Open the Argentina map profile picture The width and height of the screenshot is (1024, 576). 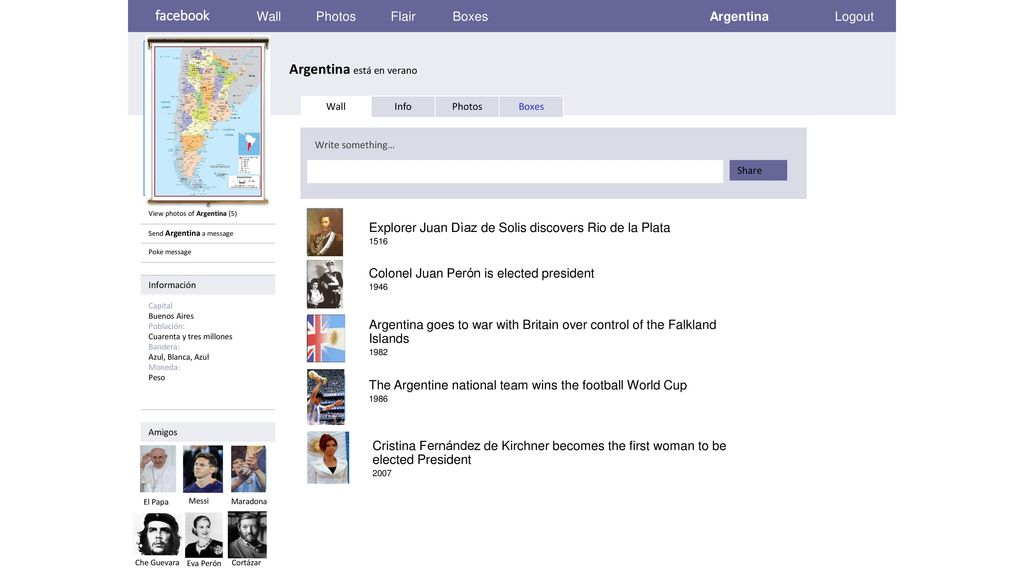(x=208, y=121)
